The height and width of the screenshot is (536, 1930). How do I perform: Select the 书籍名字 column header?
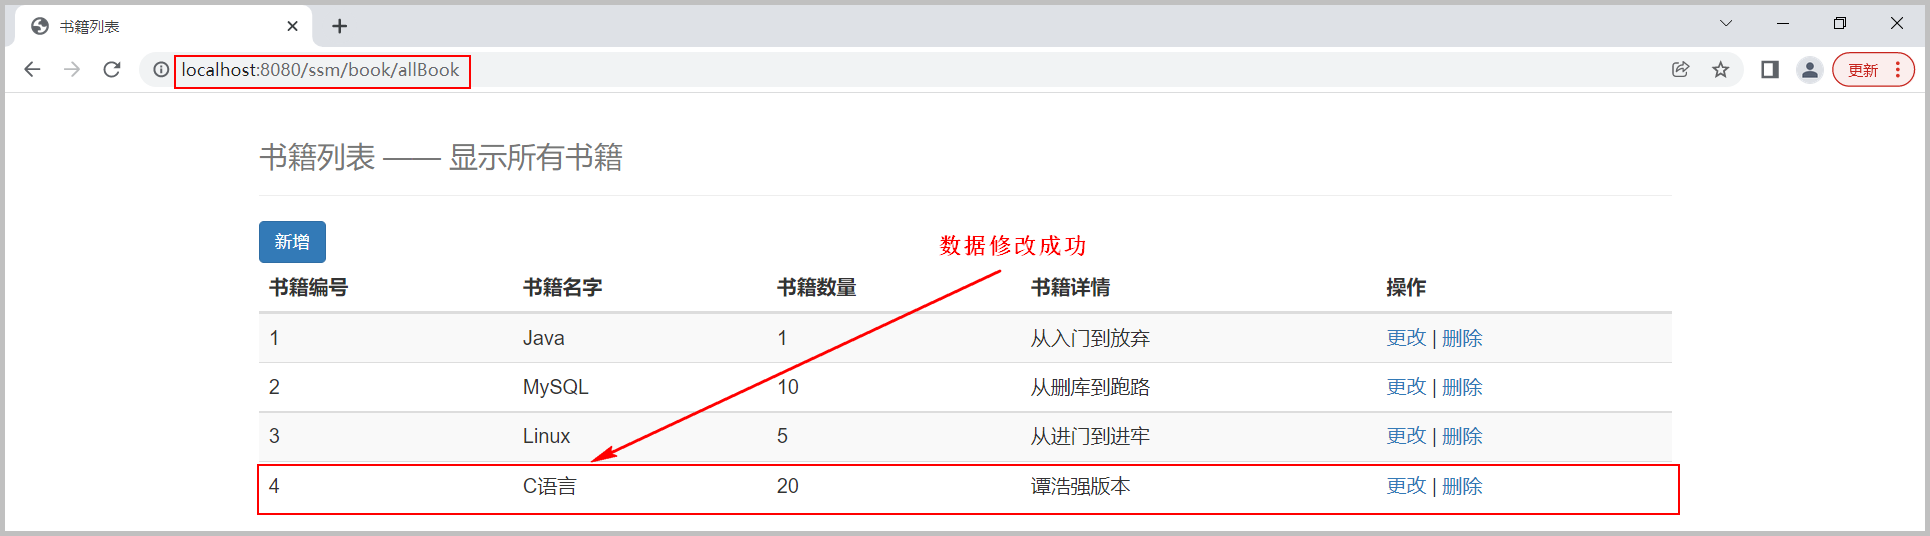coord(562,288)
